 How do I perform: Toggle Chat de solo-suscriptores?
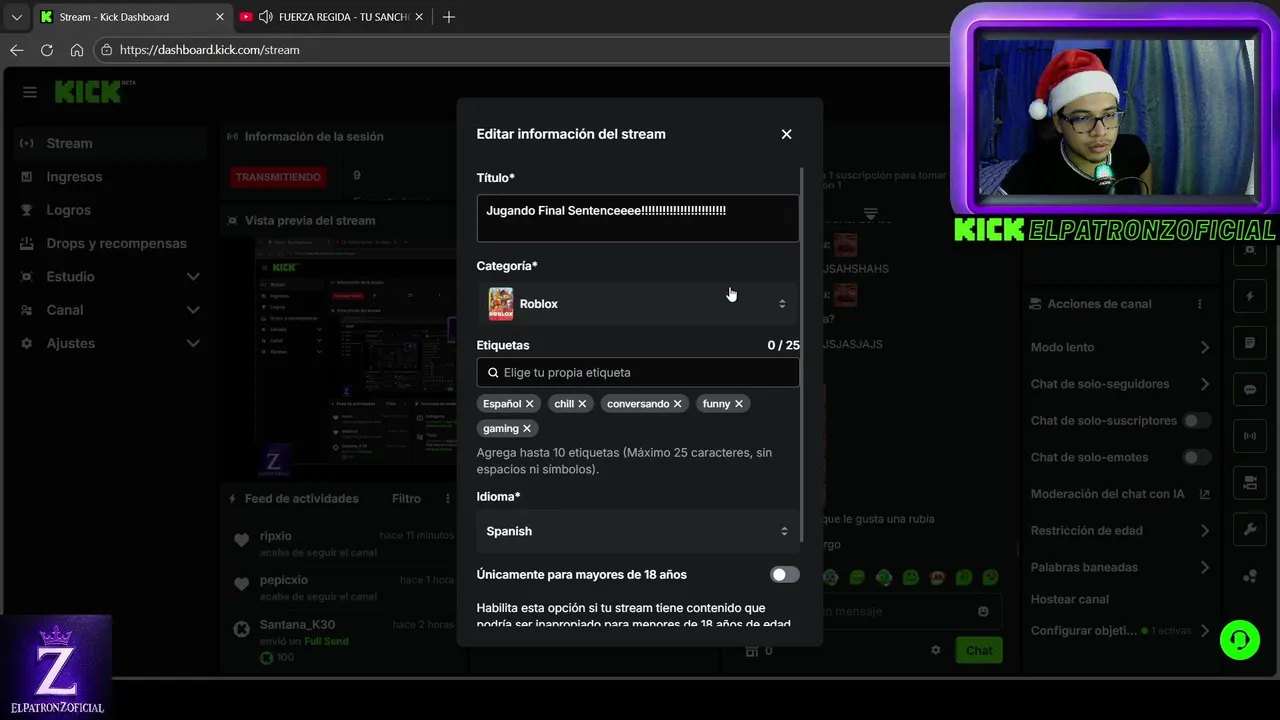(1196, 421)
